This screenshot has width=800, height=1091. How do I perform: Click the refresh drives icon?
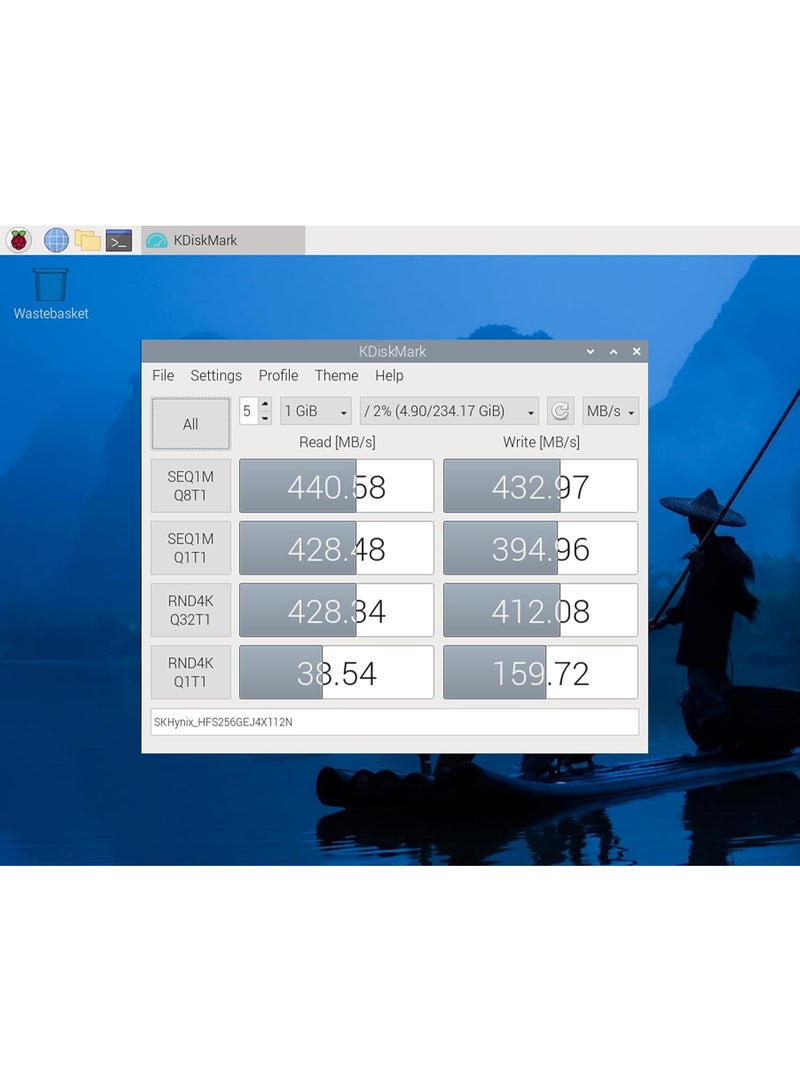561,411
